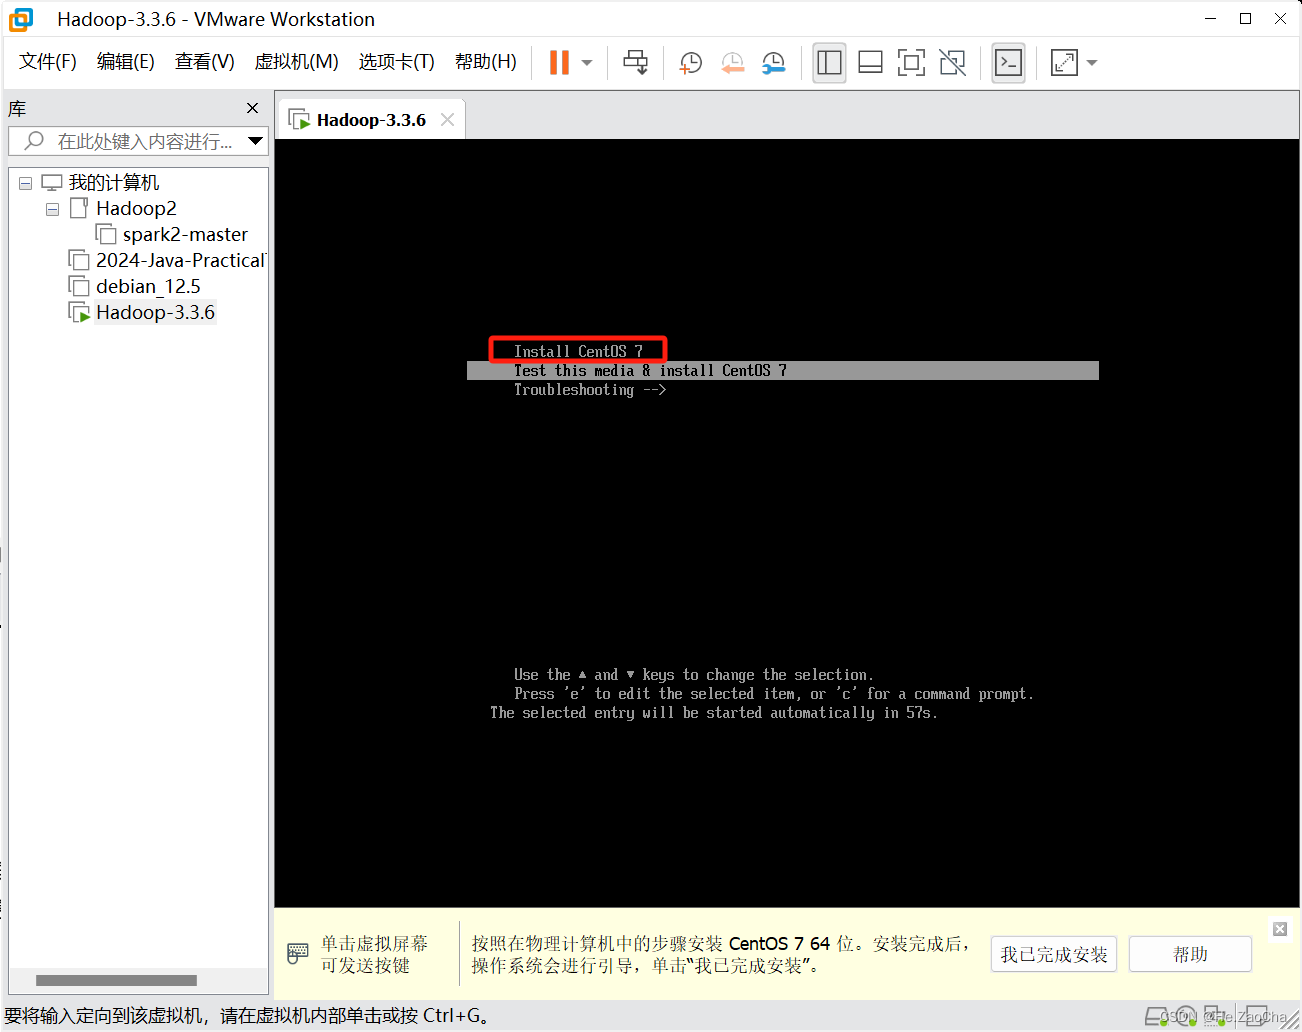
Task: Open the 编辑(E) menu
Action: click(x=125, y=62)
